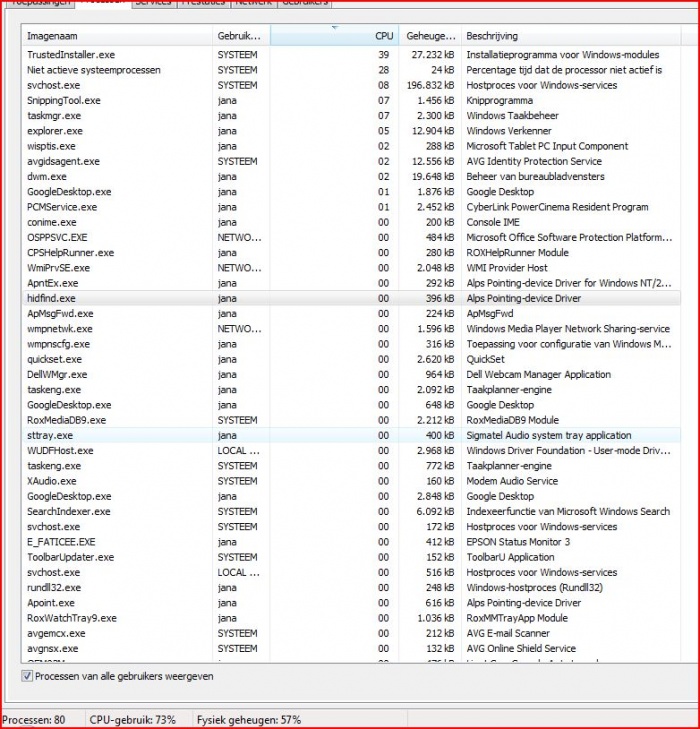Sort by the Imagenaam column header
Viewport: 700px width, 729px height.
117,36
